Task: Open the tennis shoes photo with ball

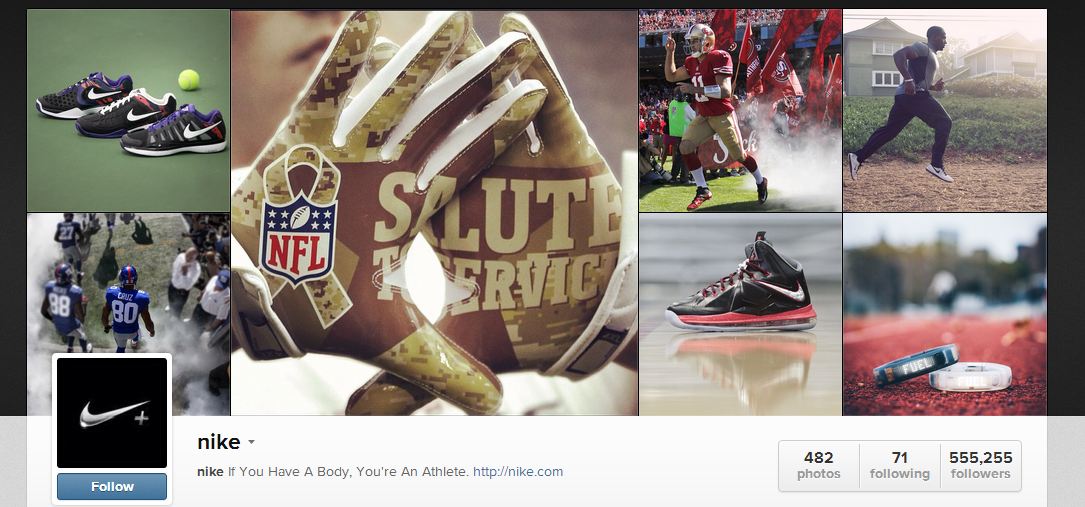Action: tap(128, 110)
